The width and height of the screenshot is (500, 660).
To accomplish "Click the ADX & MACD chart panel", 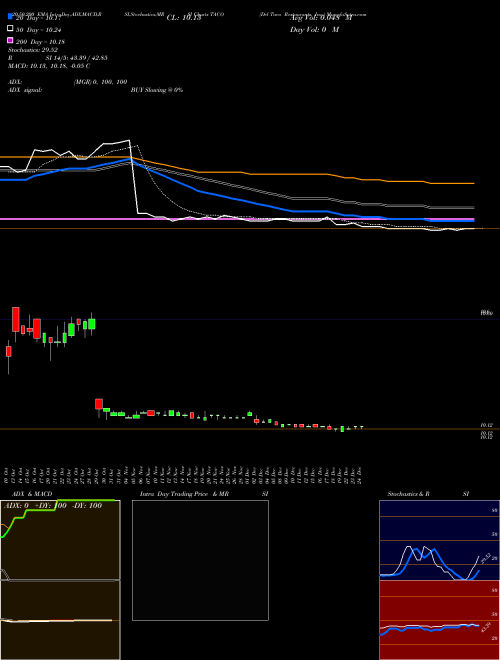I will coord(60,580).
